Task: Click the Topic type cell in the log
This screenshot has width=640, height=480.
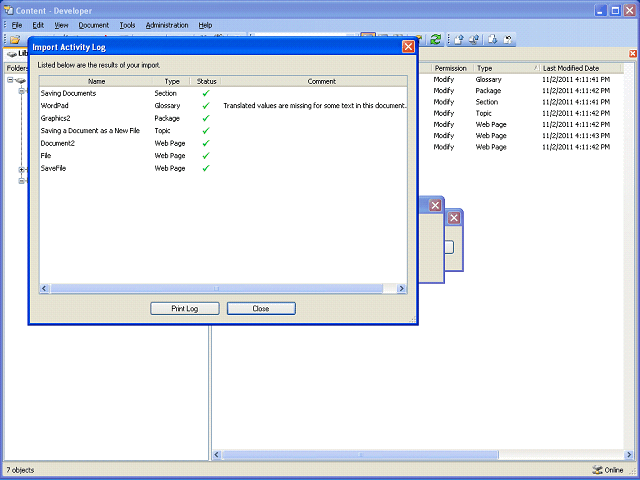Action: (162, 131)
